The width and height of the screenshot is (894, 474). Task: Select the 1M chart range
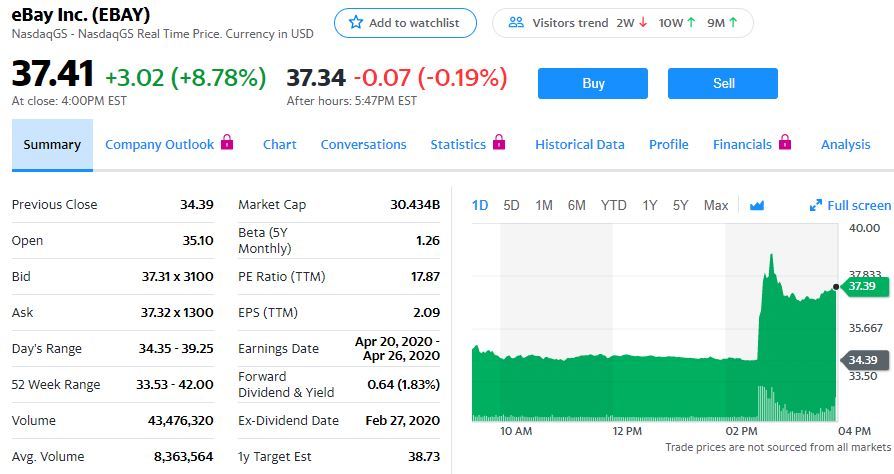(x=544, y=205)
